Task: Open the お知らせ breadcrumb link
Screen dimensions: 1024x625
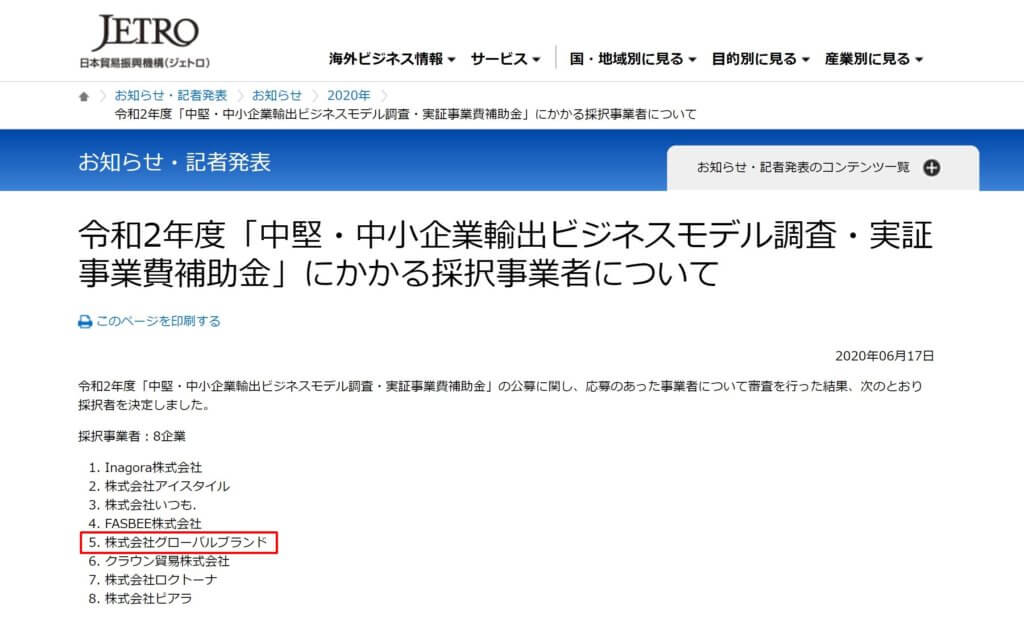Action: tap(277, 95)
